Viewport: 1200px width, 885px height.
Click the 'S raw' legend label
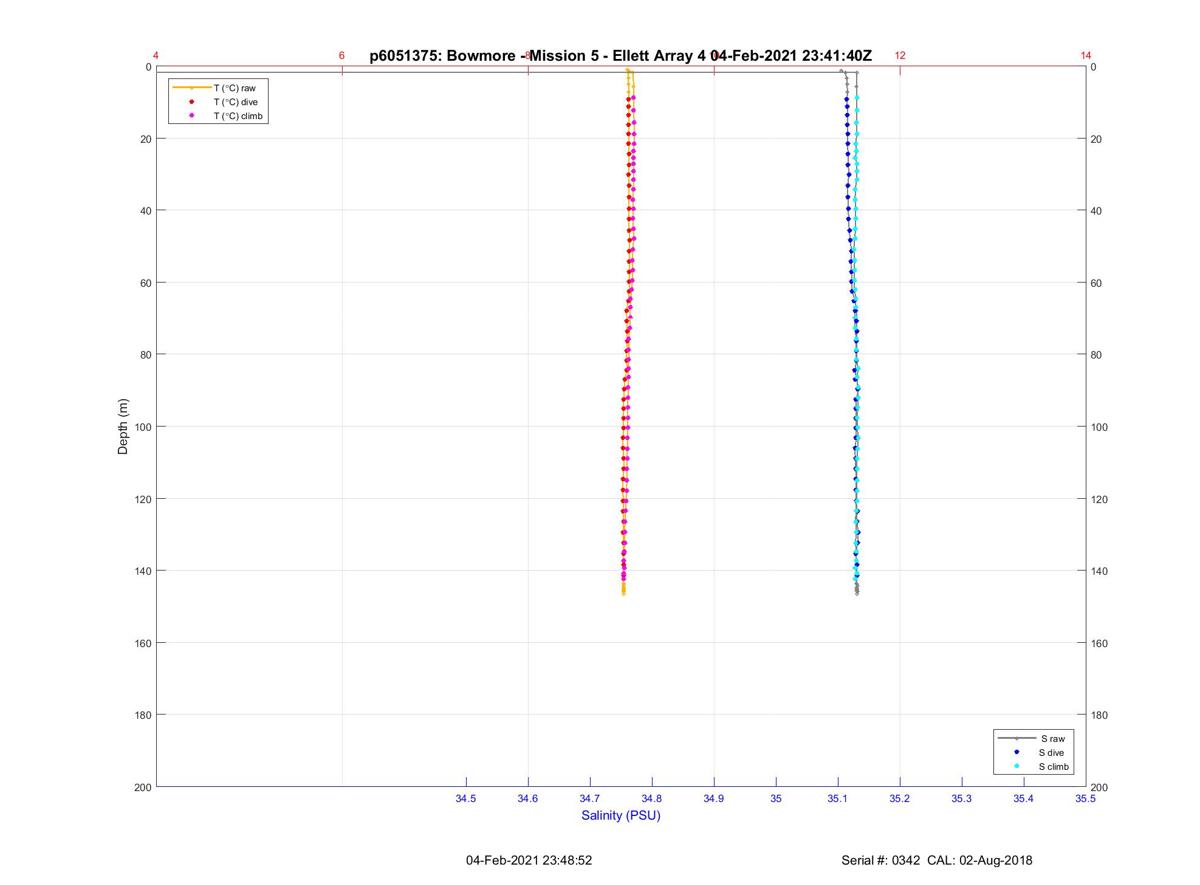click(1052, 738)
